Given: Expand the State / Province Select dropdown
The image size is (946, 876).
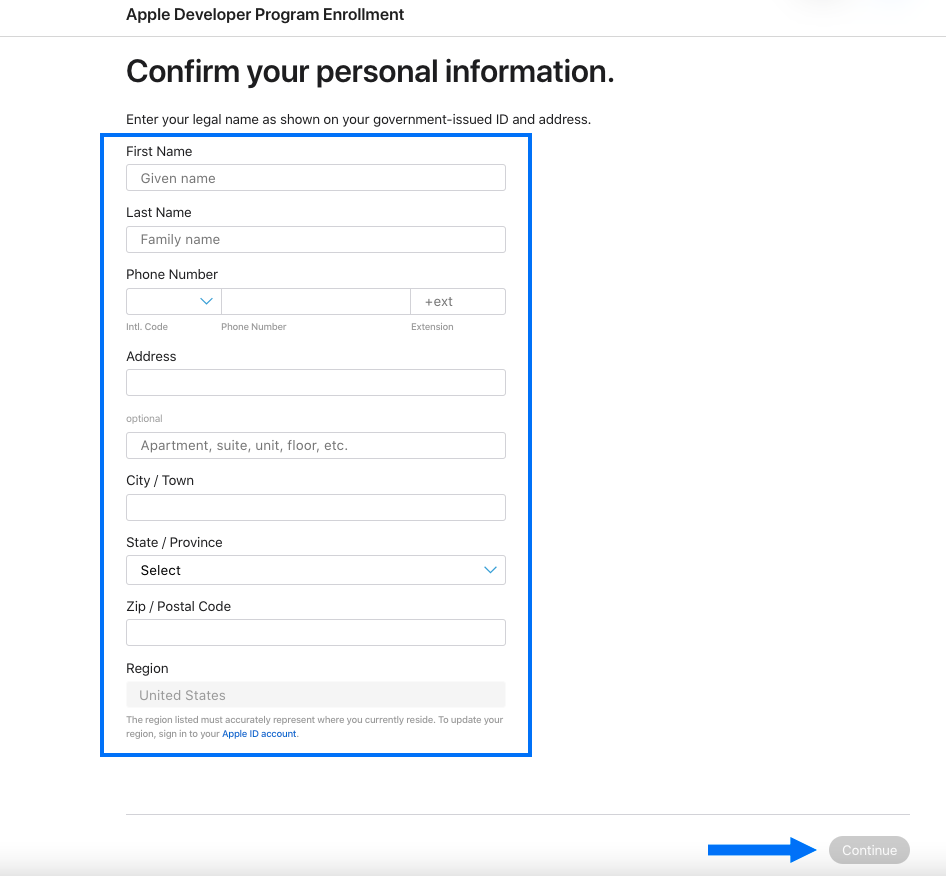Looking at the screenshot, I should (300, 570).
